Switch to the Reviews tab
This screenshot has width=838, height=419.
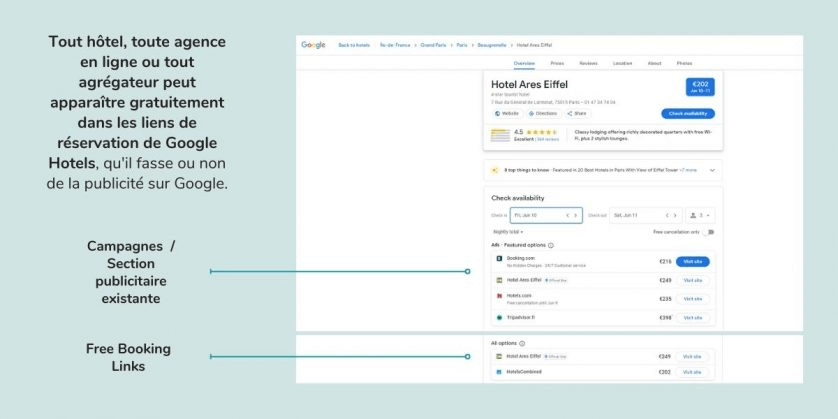[588, 63]
